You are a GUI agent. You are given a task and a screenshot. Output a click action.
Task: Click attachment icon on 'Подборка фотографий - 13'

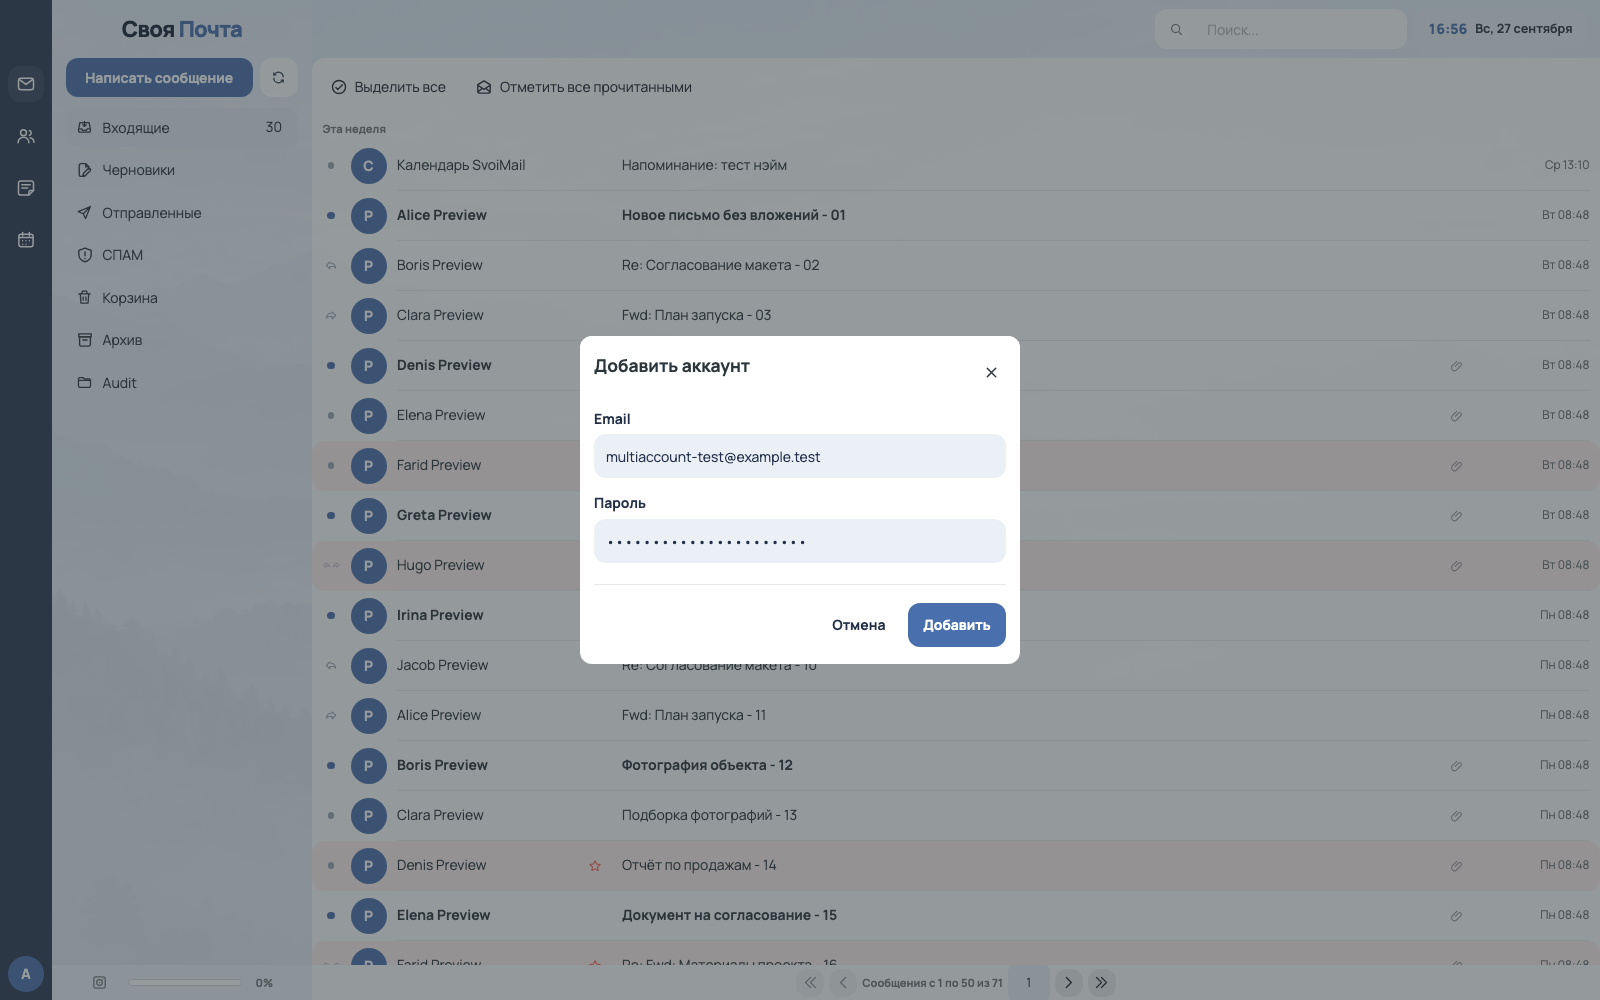[x=1456, y=816]
